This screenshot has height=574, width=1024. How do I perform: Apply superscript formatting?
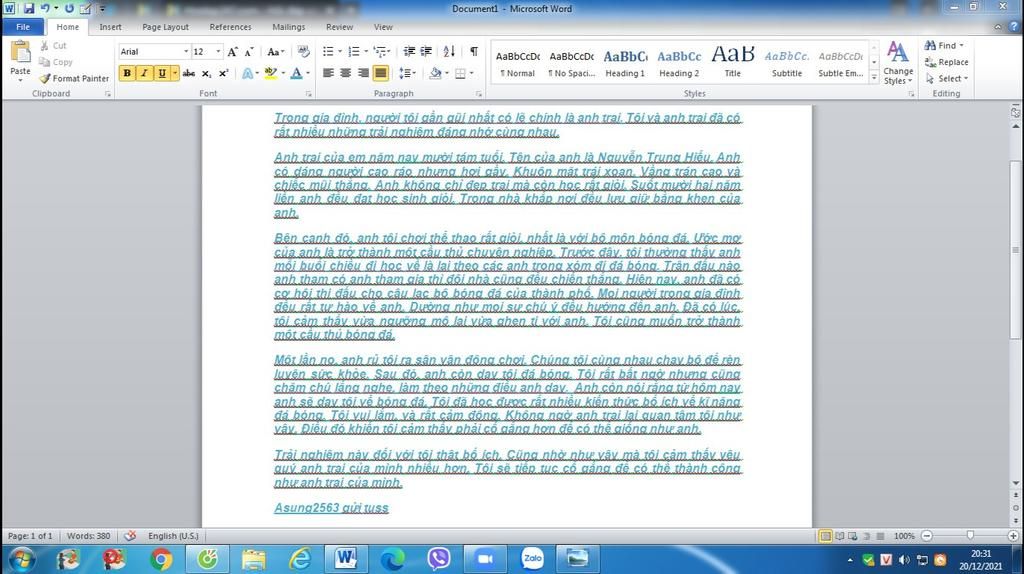click(x=223, y=73)
